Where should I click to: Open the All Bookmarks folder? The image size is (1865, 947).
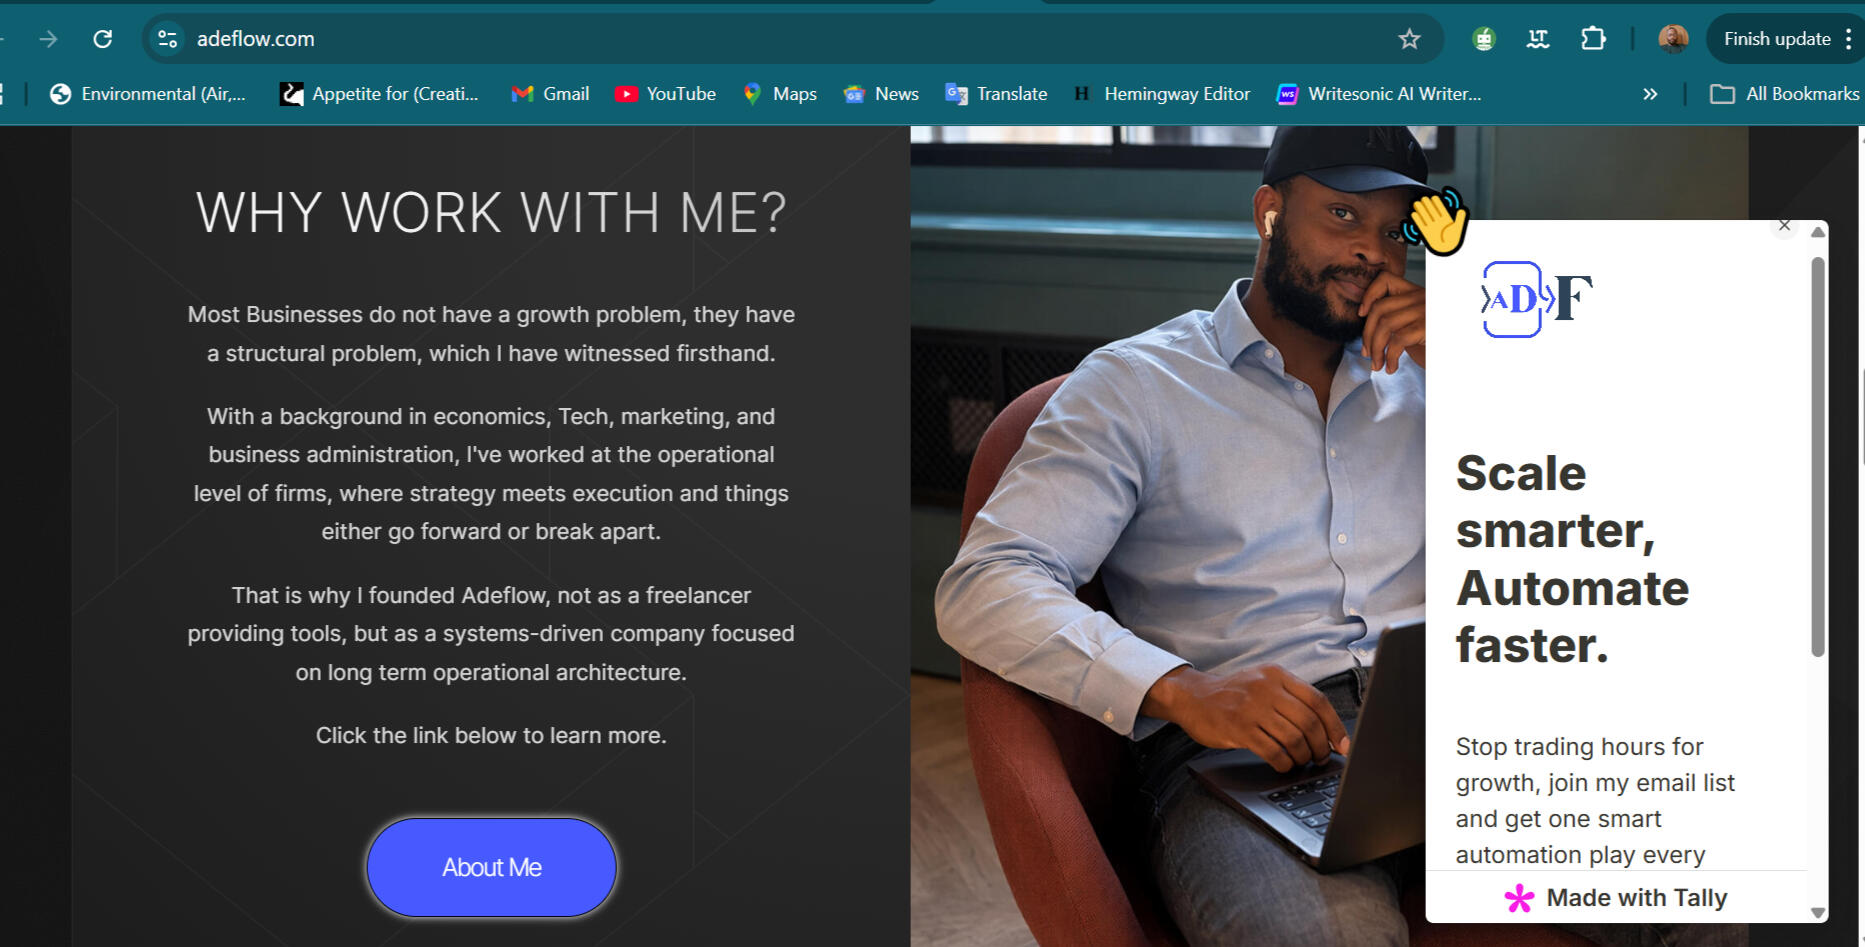[x=1785, y=94]
